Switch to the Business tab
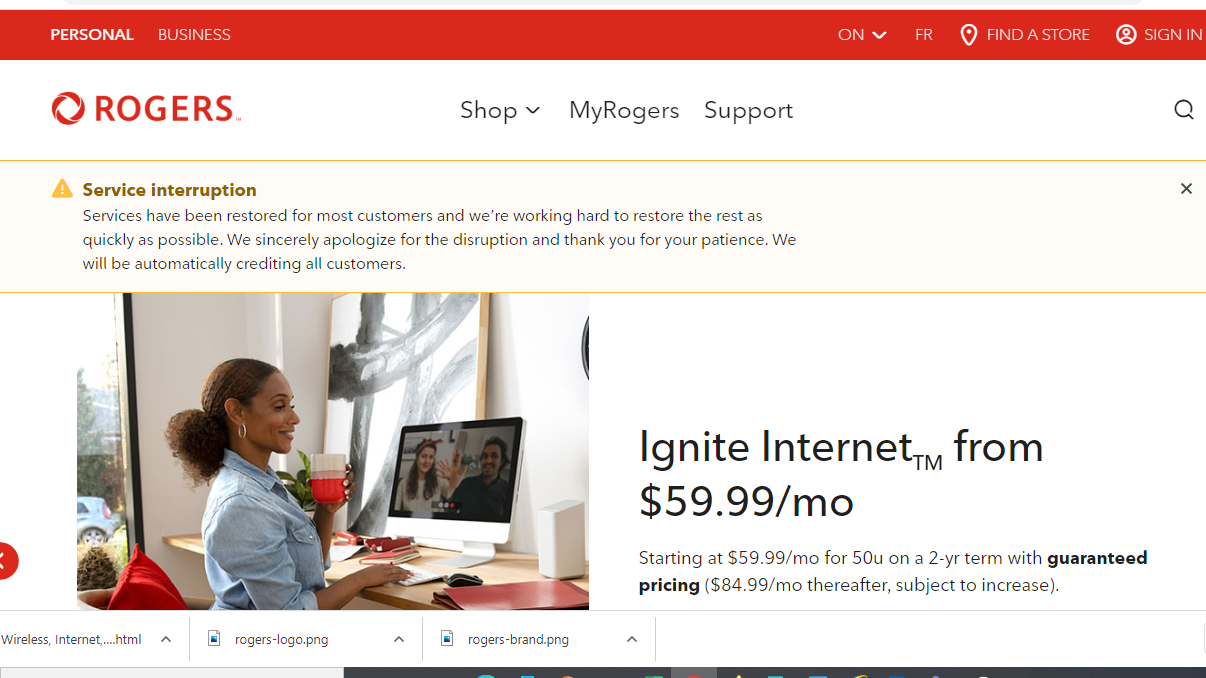This screenshot has width=1206, height=678. pos(194,35)
